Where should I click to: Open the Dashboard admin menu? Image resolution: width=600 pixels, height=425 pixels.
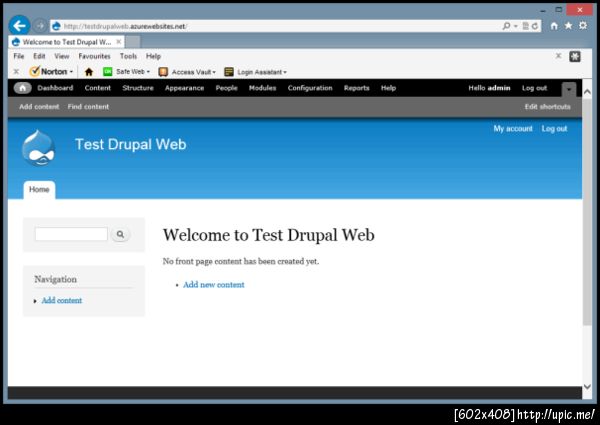55,88
